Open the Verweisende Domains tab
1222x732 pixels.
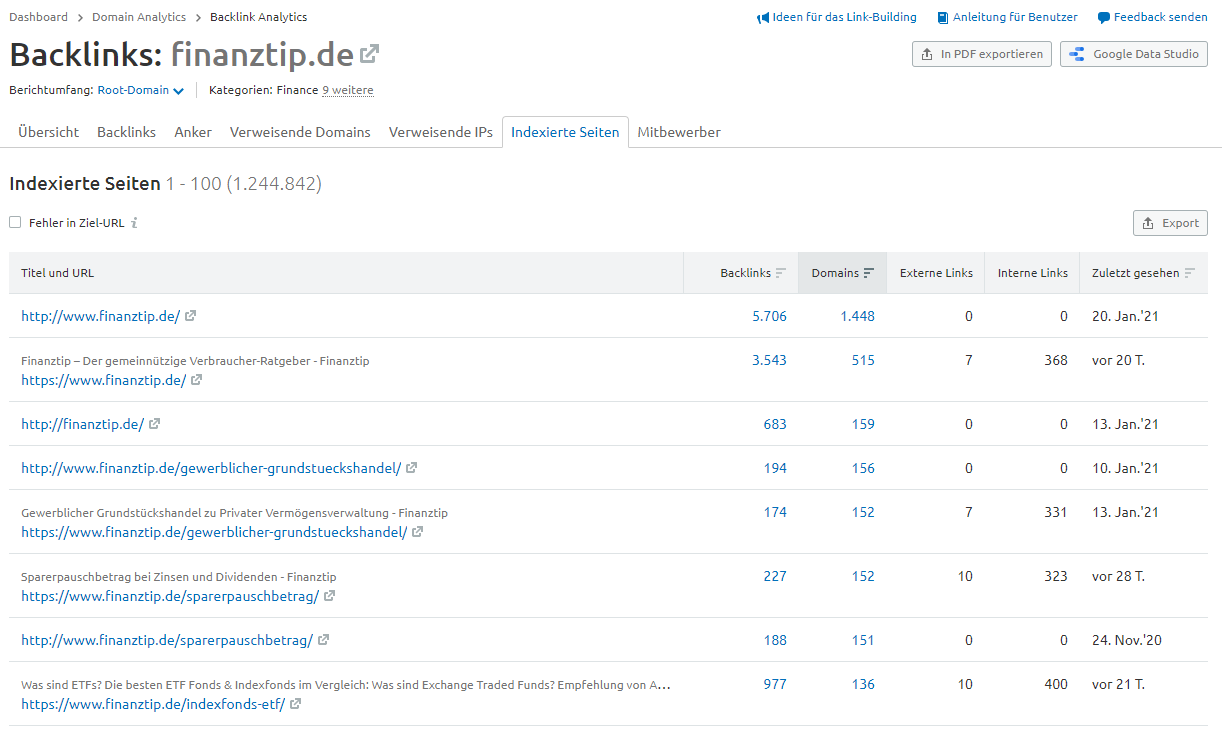[x=299, y=131]
